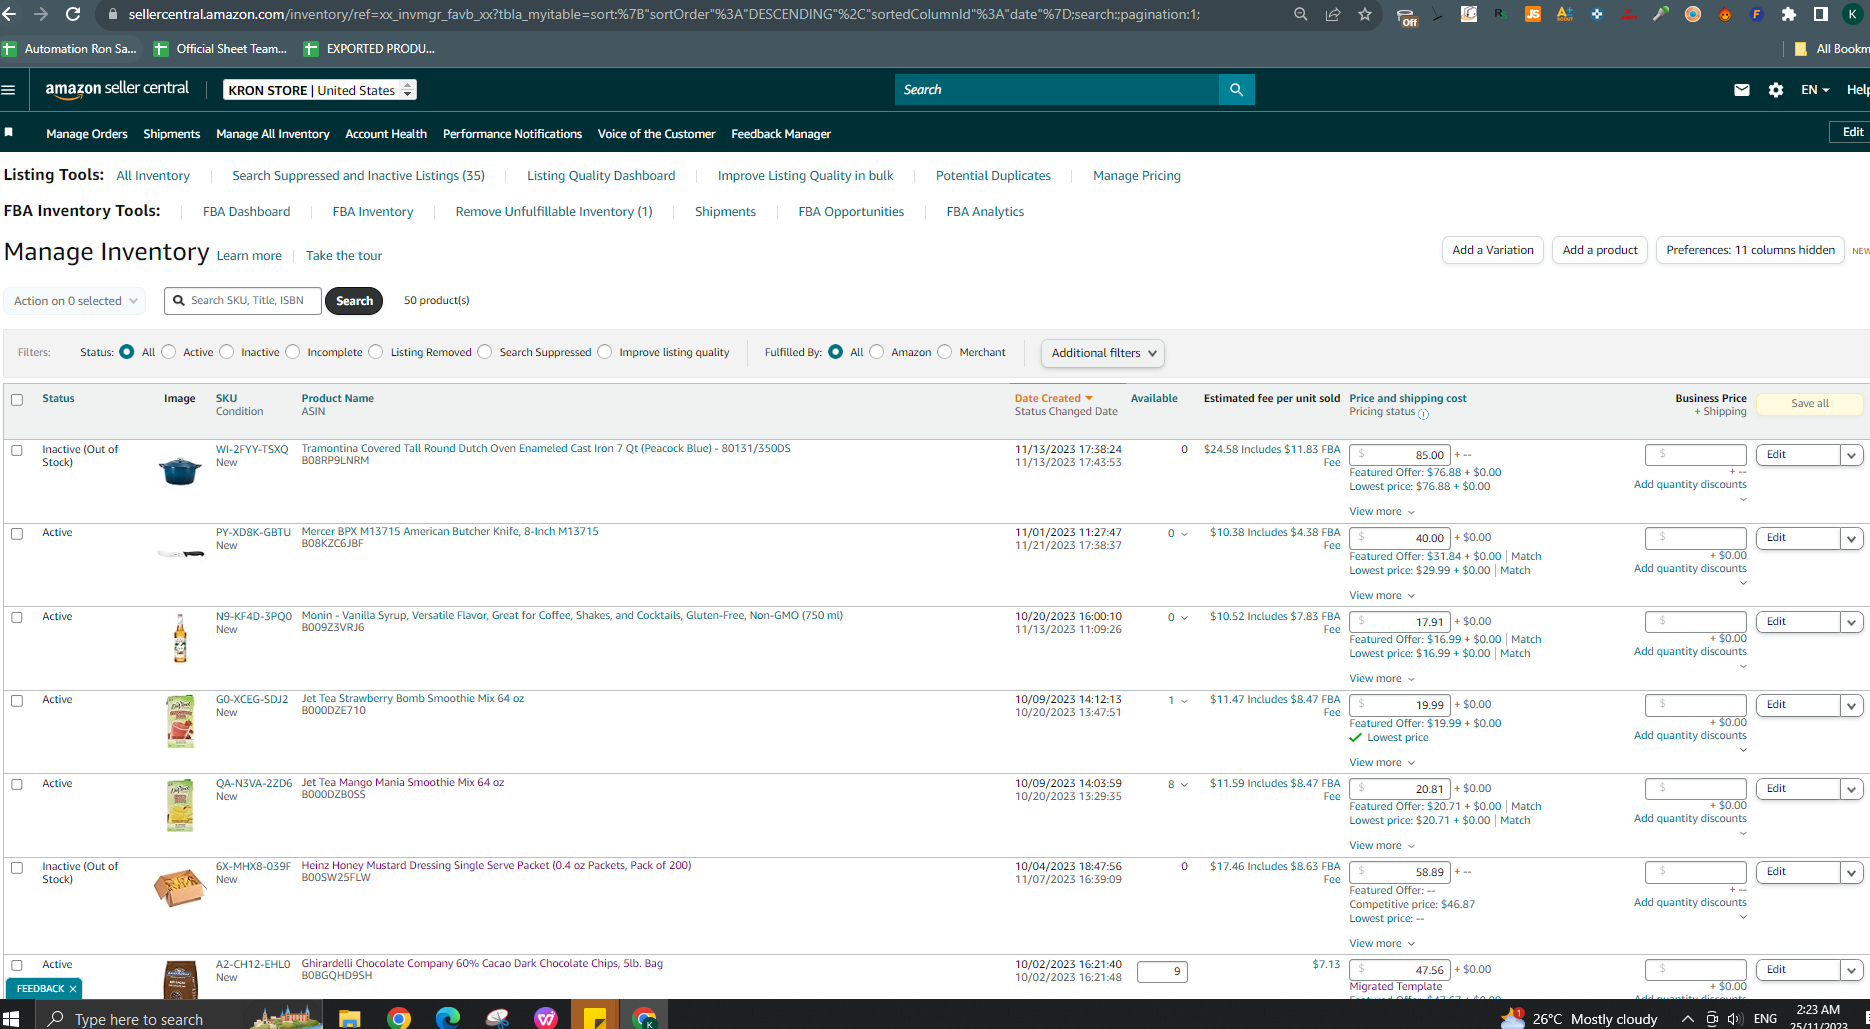
Task: Select the Search Suppressed status radio
Action: [x=485, y=352]
